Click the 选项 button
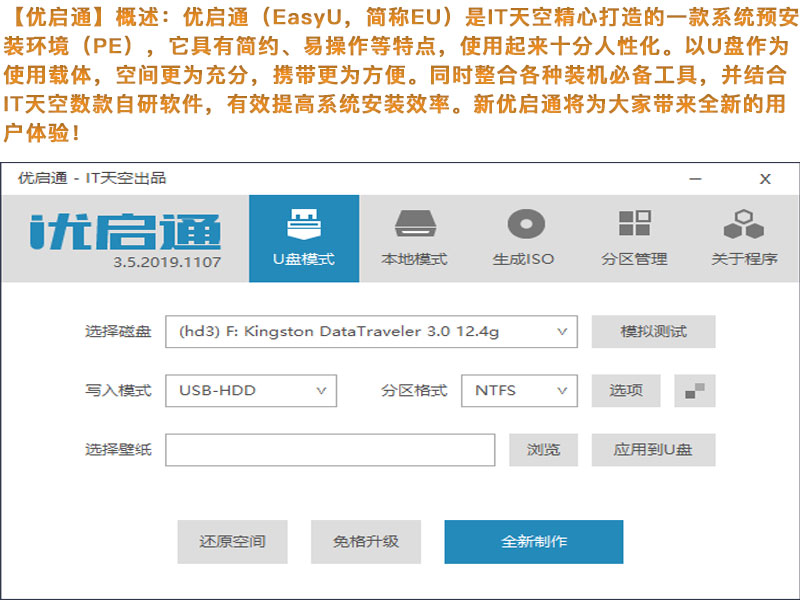Viewport: 800px width, 600px height. point(626,391)
